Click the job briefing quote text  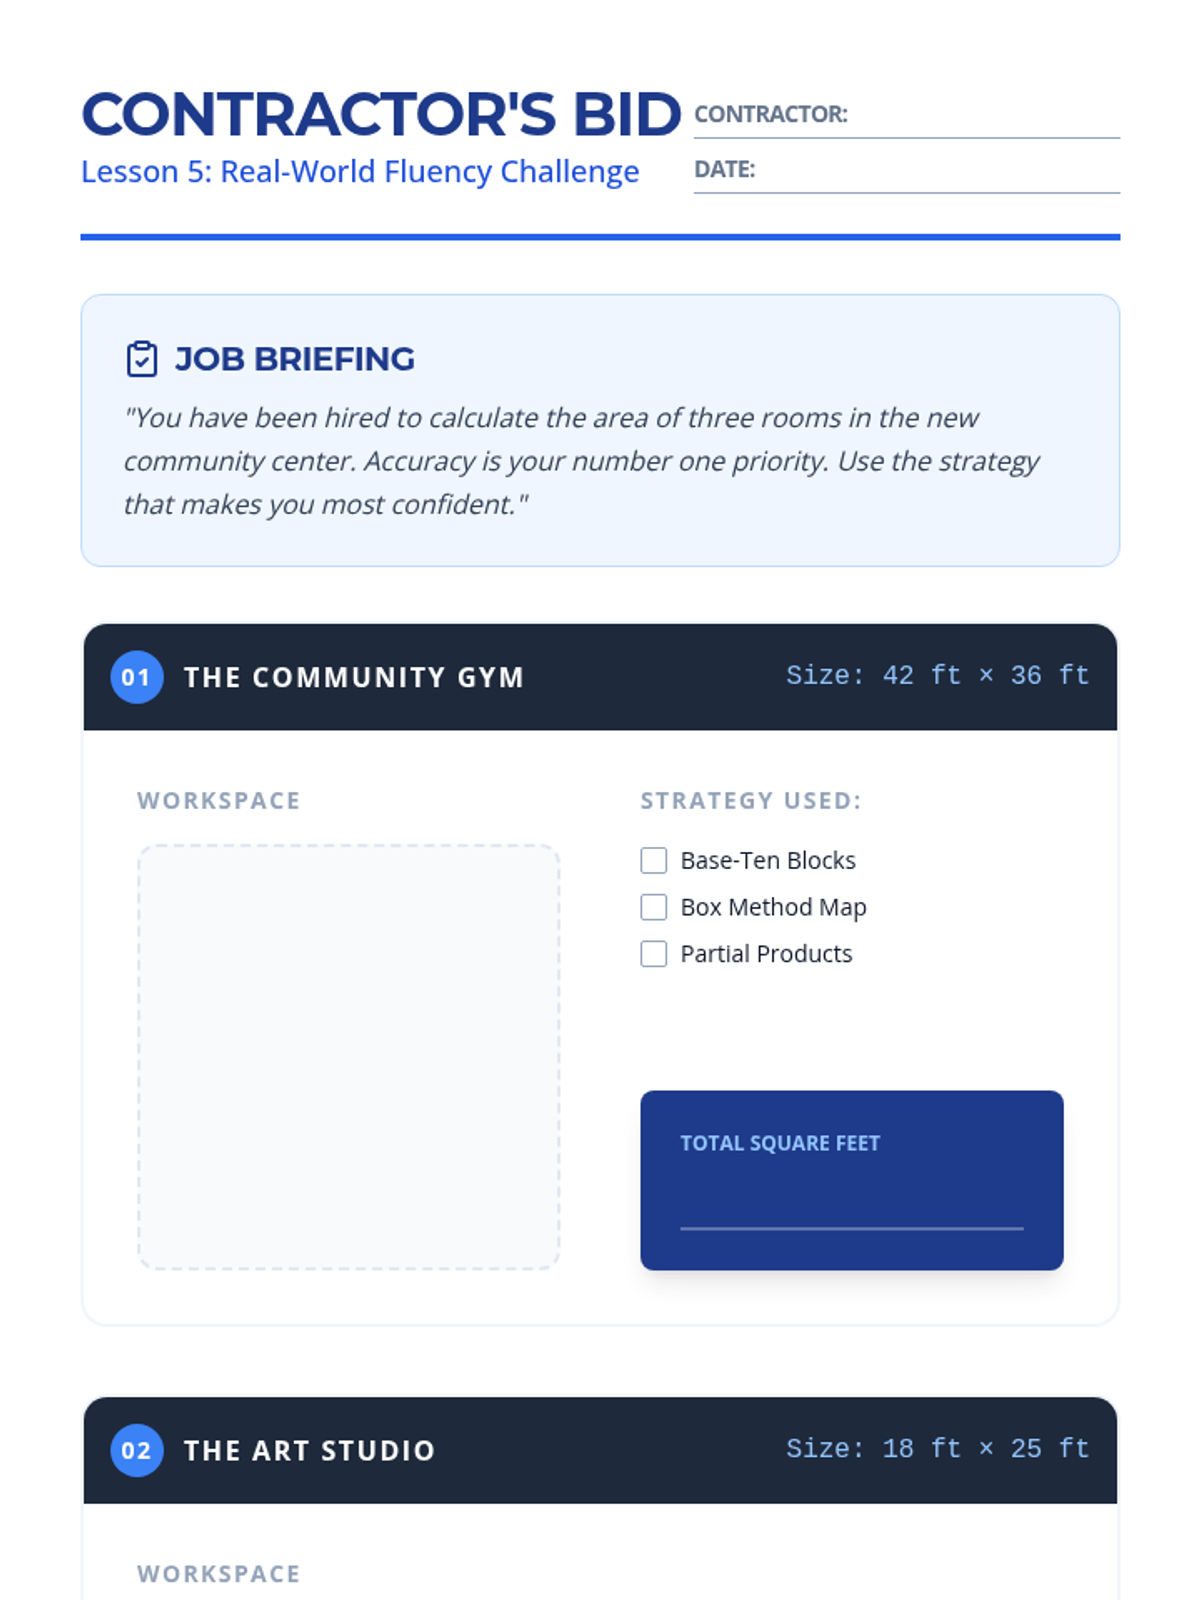click(x=581, y=461)
